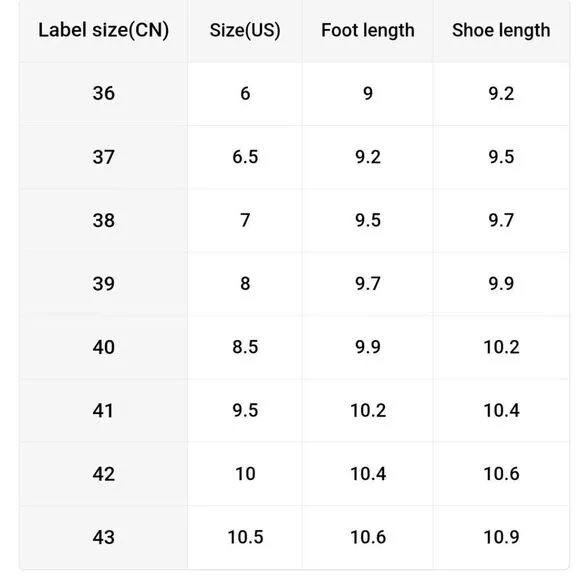Click label size 36 cell
This screenshot has width=580, height=580.
pyautogui.click(x=104, y=94)
